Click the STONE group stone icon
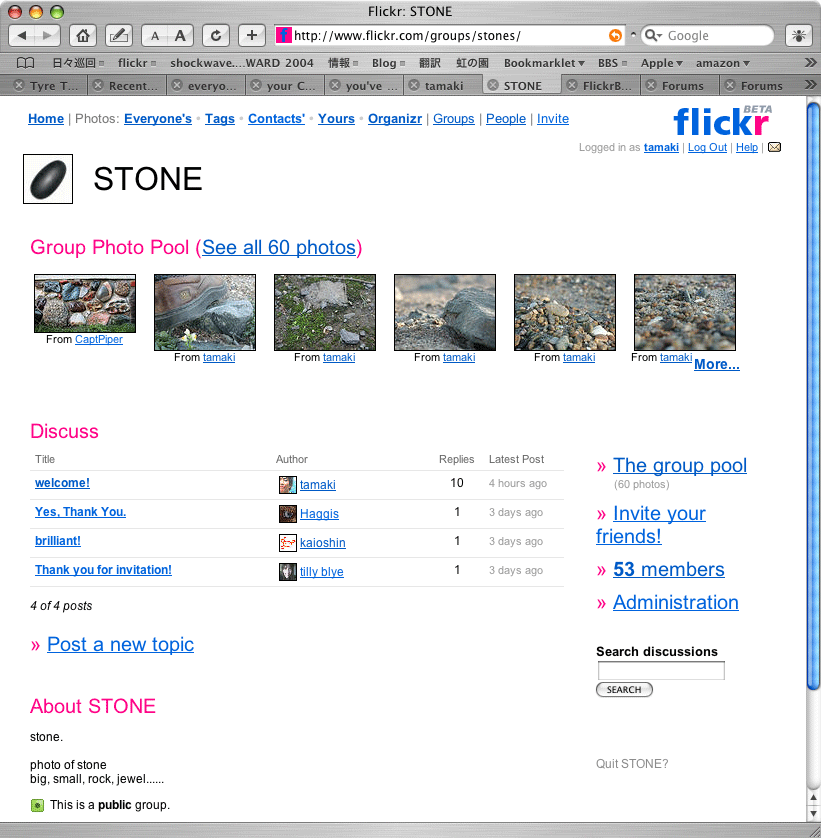 pyautogui.click(x=48, y=180)
